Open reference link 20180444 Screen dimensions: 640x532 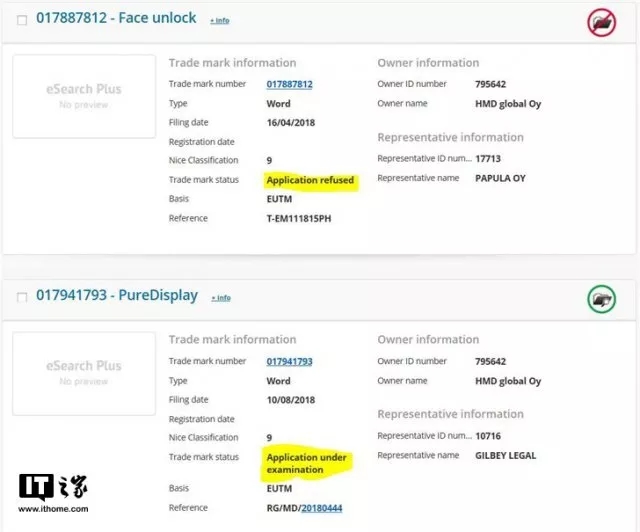322,508
